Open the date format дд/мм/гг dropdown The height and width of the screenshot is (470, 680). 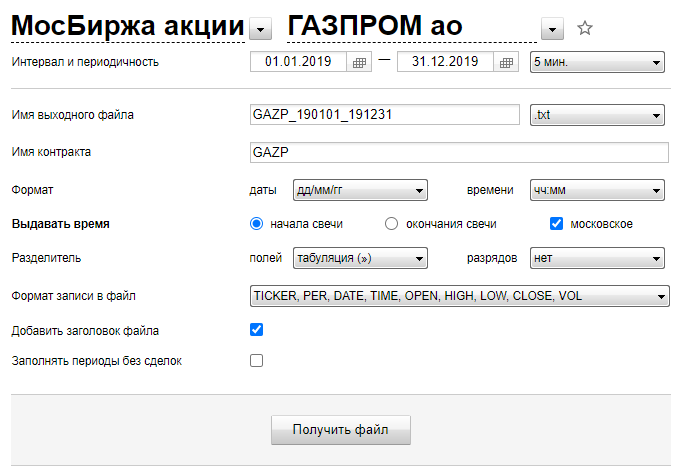[360, 189]
